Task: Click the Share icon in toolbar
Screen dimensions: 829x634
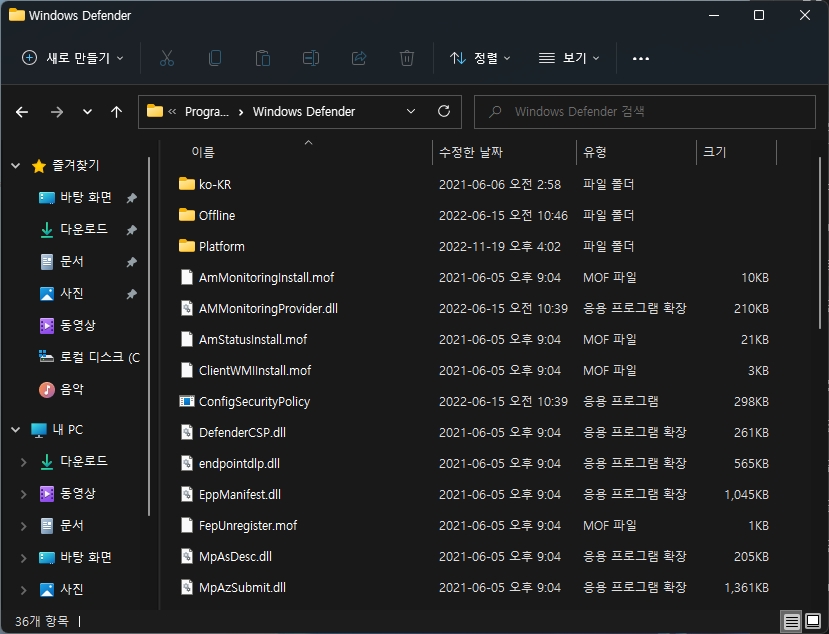Action: [358, 58]
